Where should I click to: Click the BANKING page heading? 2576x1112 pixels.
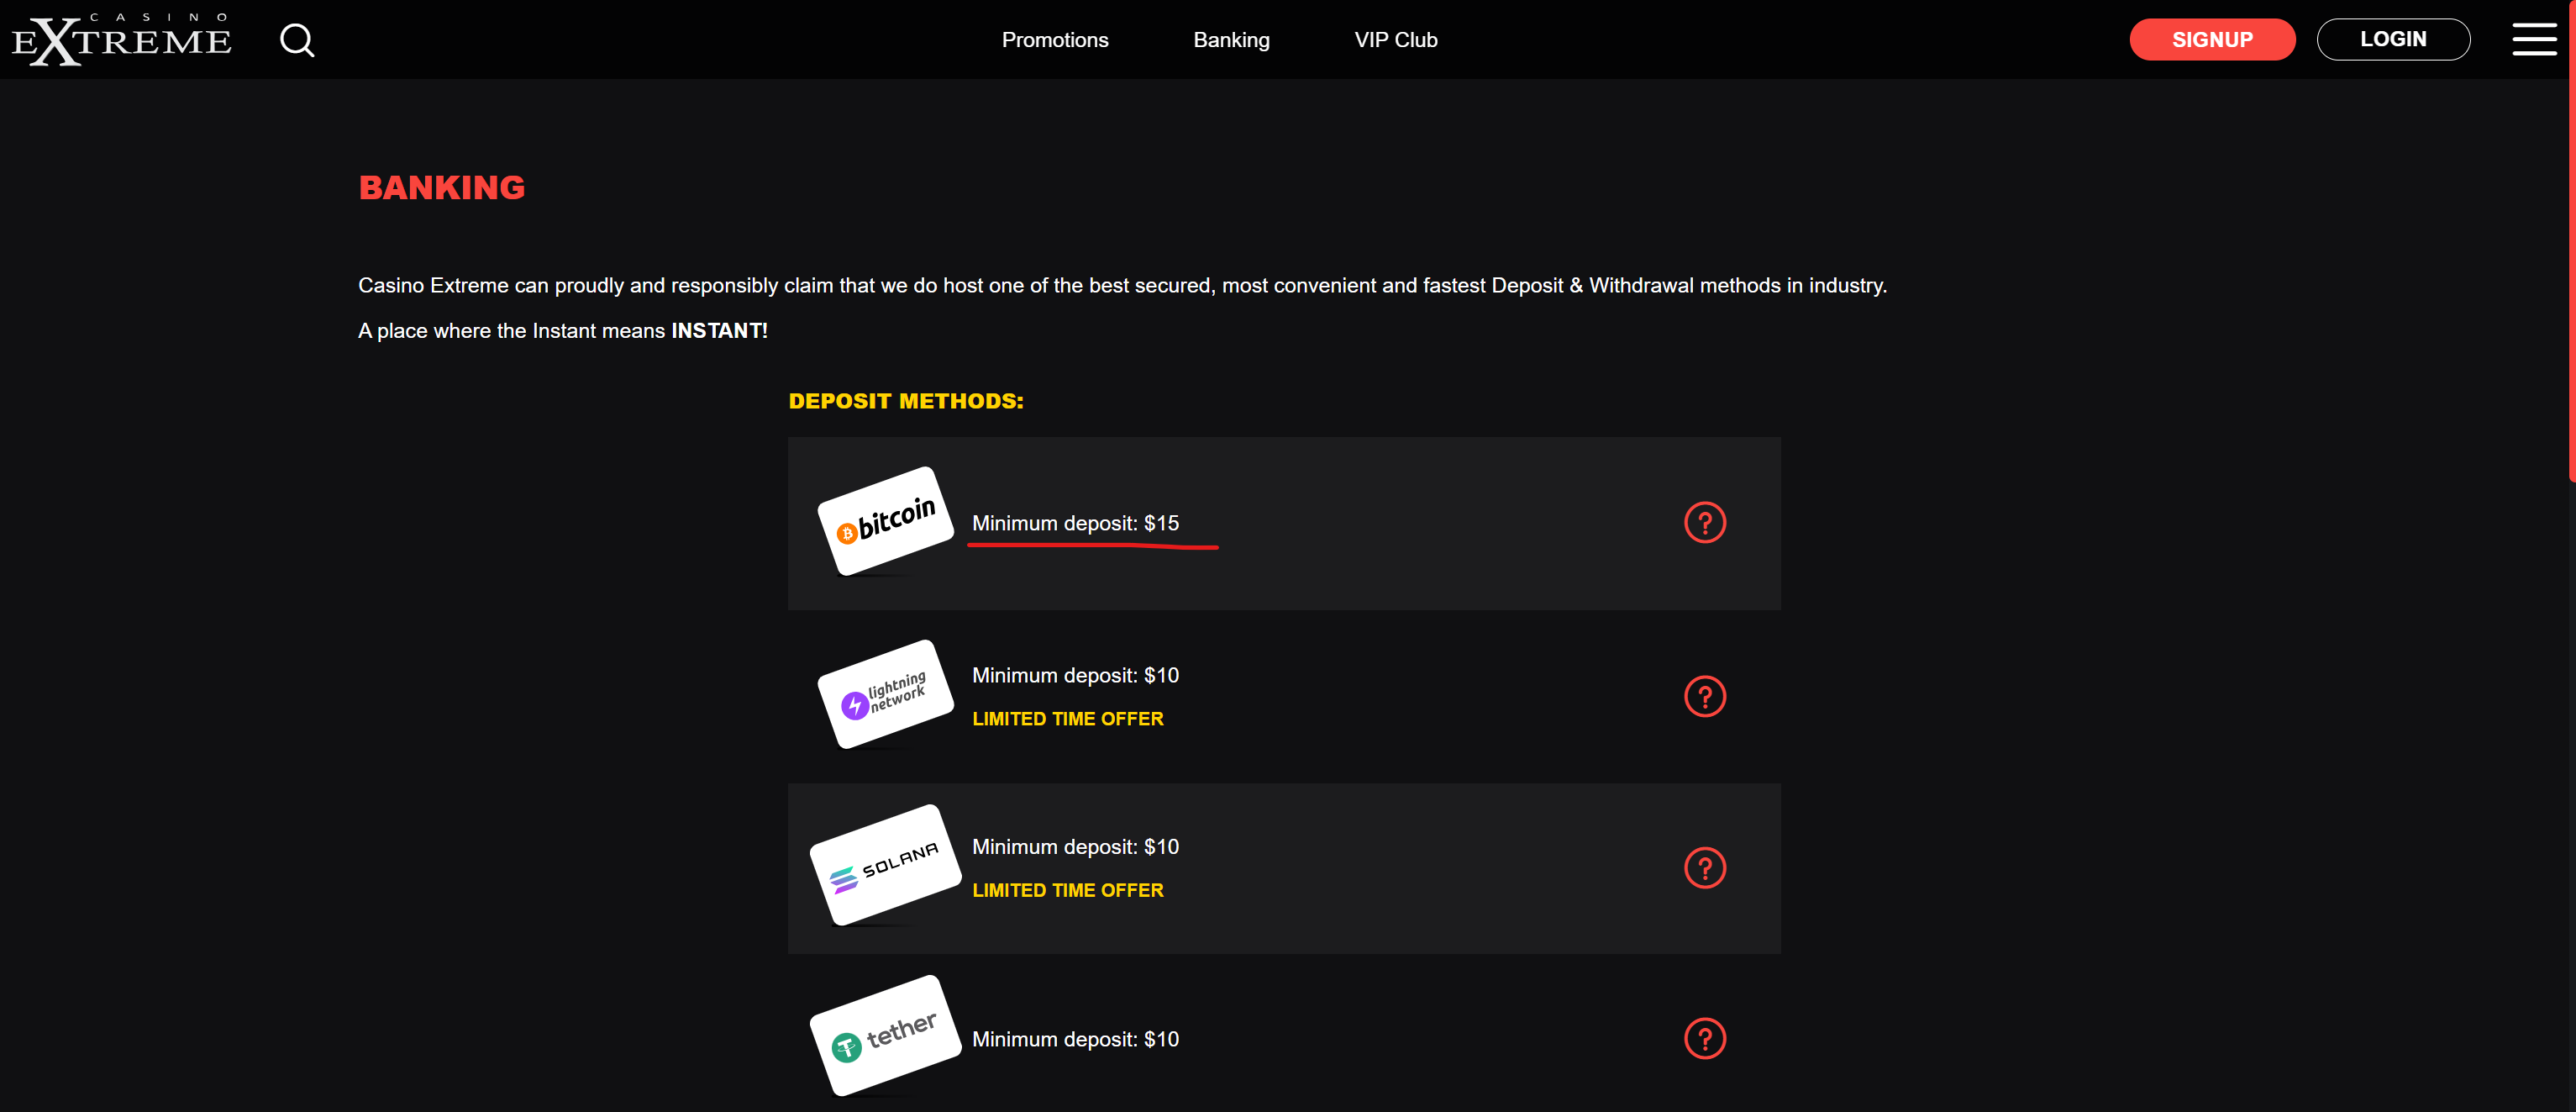point(442,187)
